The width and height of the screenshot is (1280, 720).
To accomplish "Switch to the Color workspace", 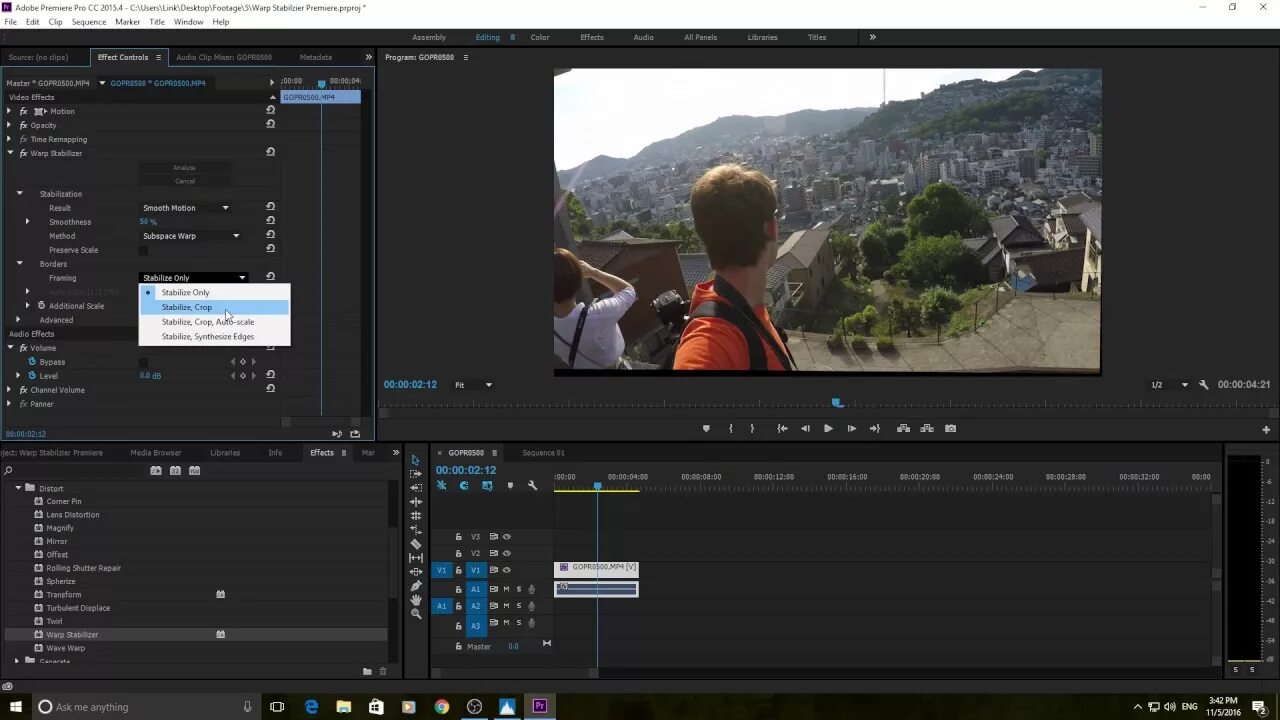I will coord(540,37).
